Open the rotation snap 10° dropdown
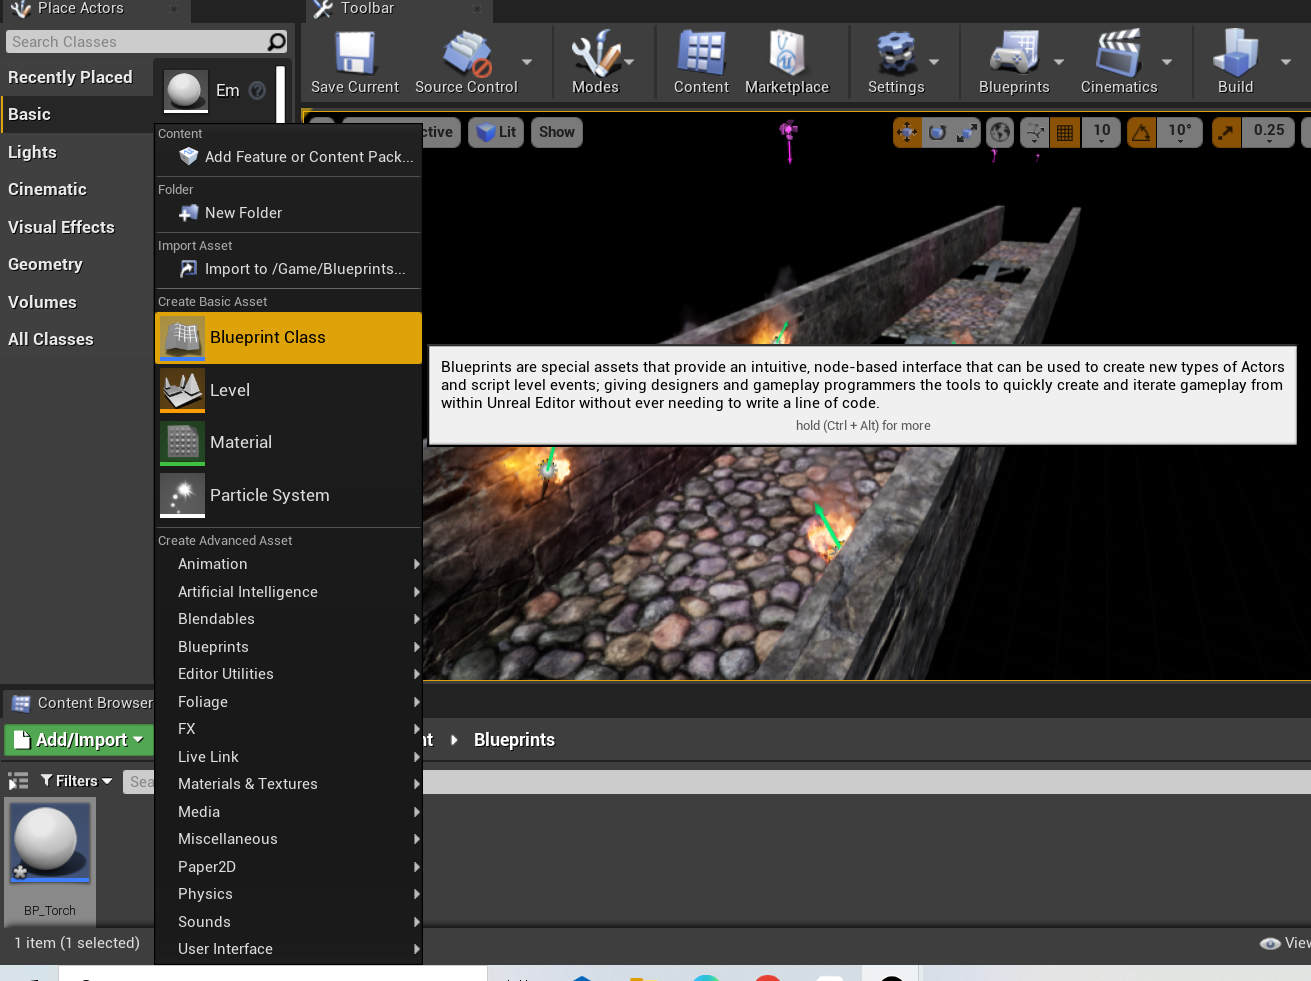This screenshot has width=1311, height=981. (1179, 132)
